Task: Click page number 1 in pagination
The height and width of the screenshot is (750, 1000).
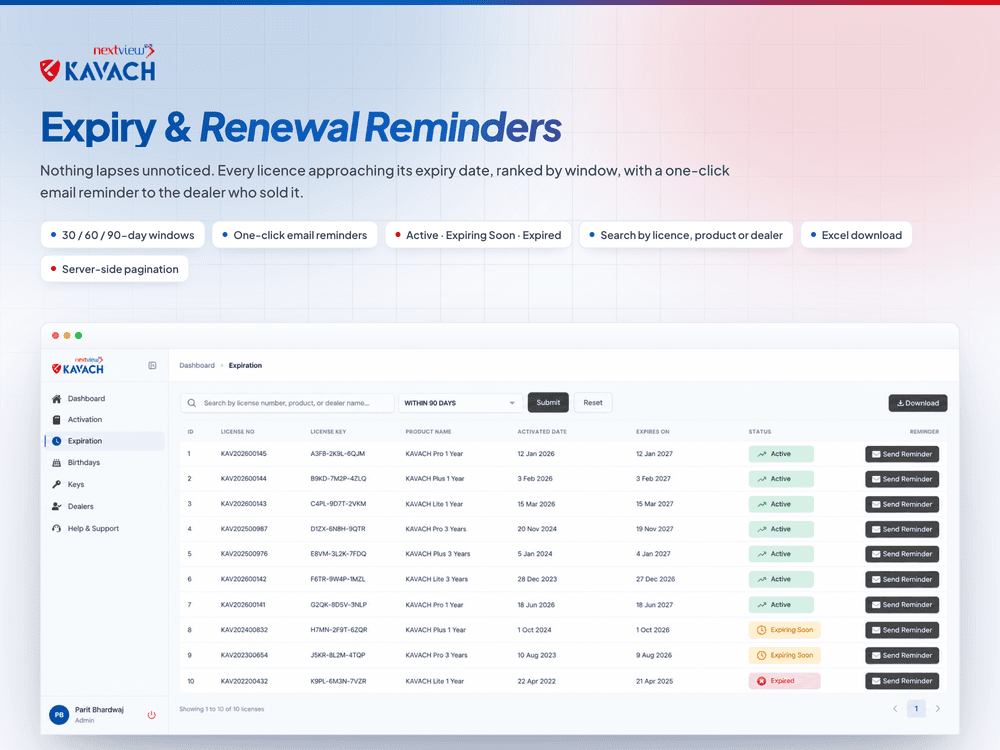Action: click(x=916, y=709)
